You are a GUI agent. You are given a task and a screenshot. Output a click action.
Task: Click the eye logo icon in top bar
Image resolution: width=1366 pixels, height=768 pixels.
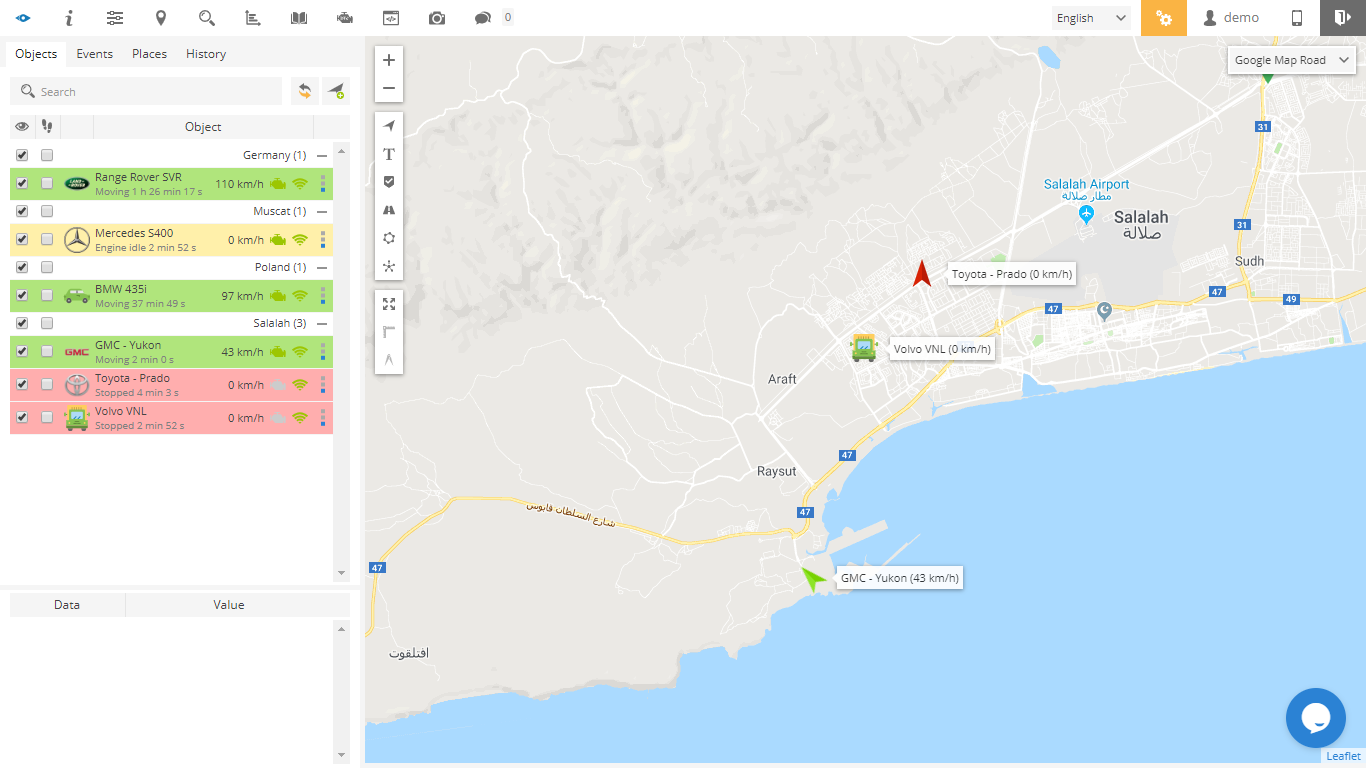coord(23,18)
